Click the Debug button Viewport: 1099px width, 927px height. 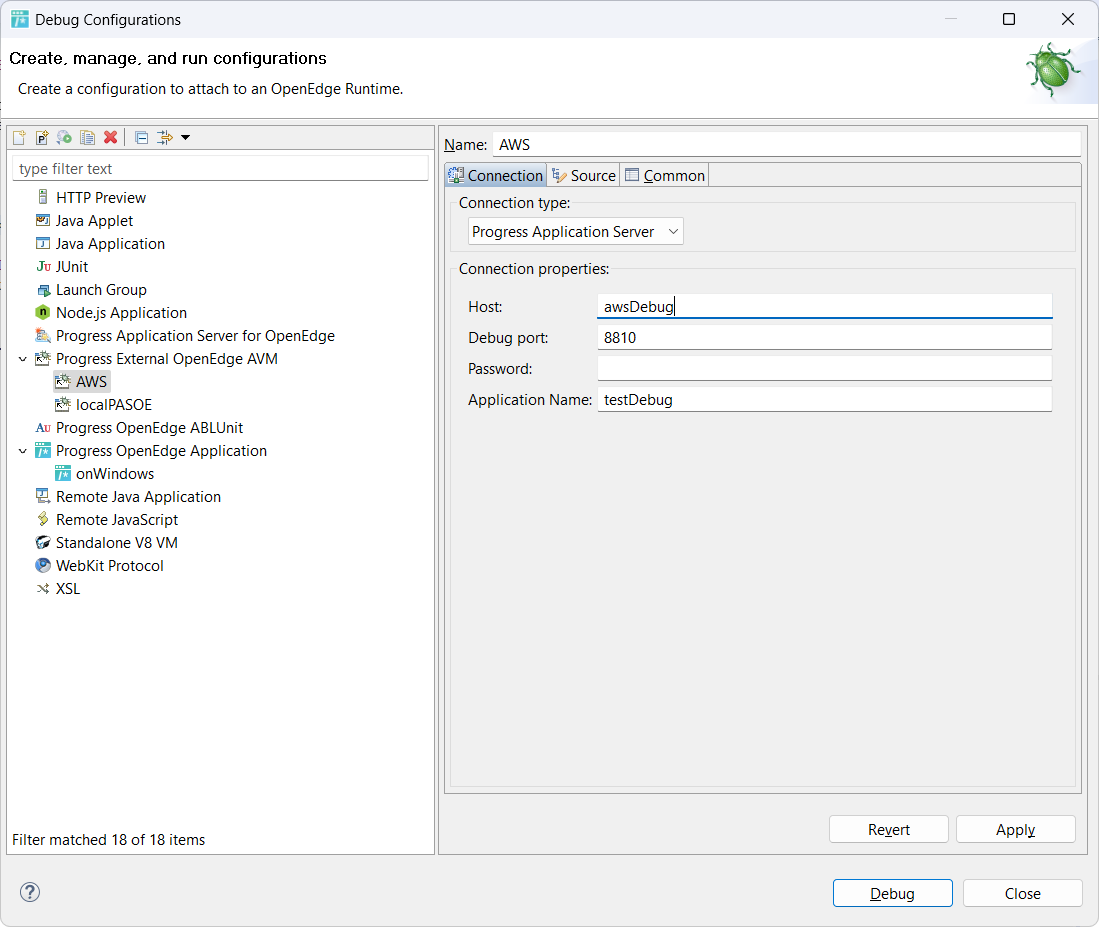(x=892, y=893)
